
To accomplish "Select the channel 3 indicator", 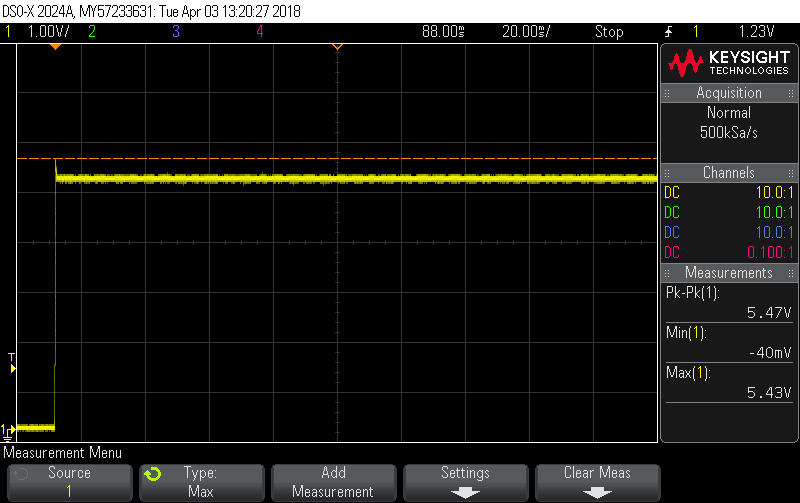I will point(176,32).
